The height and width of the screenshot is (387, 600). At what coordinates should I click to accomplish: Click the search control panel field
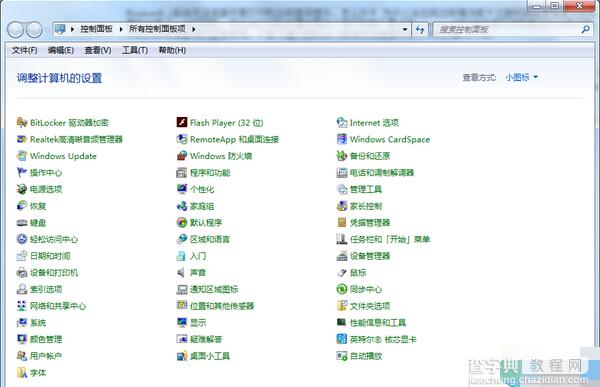point(512,29)
